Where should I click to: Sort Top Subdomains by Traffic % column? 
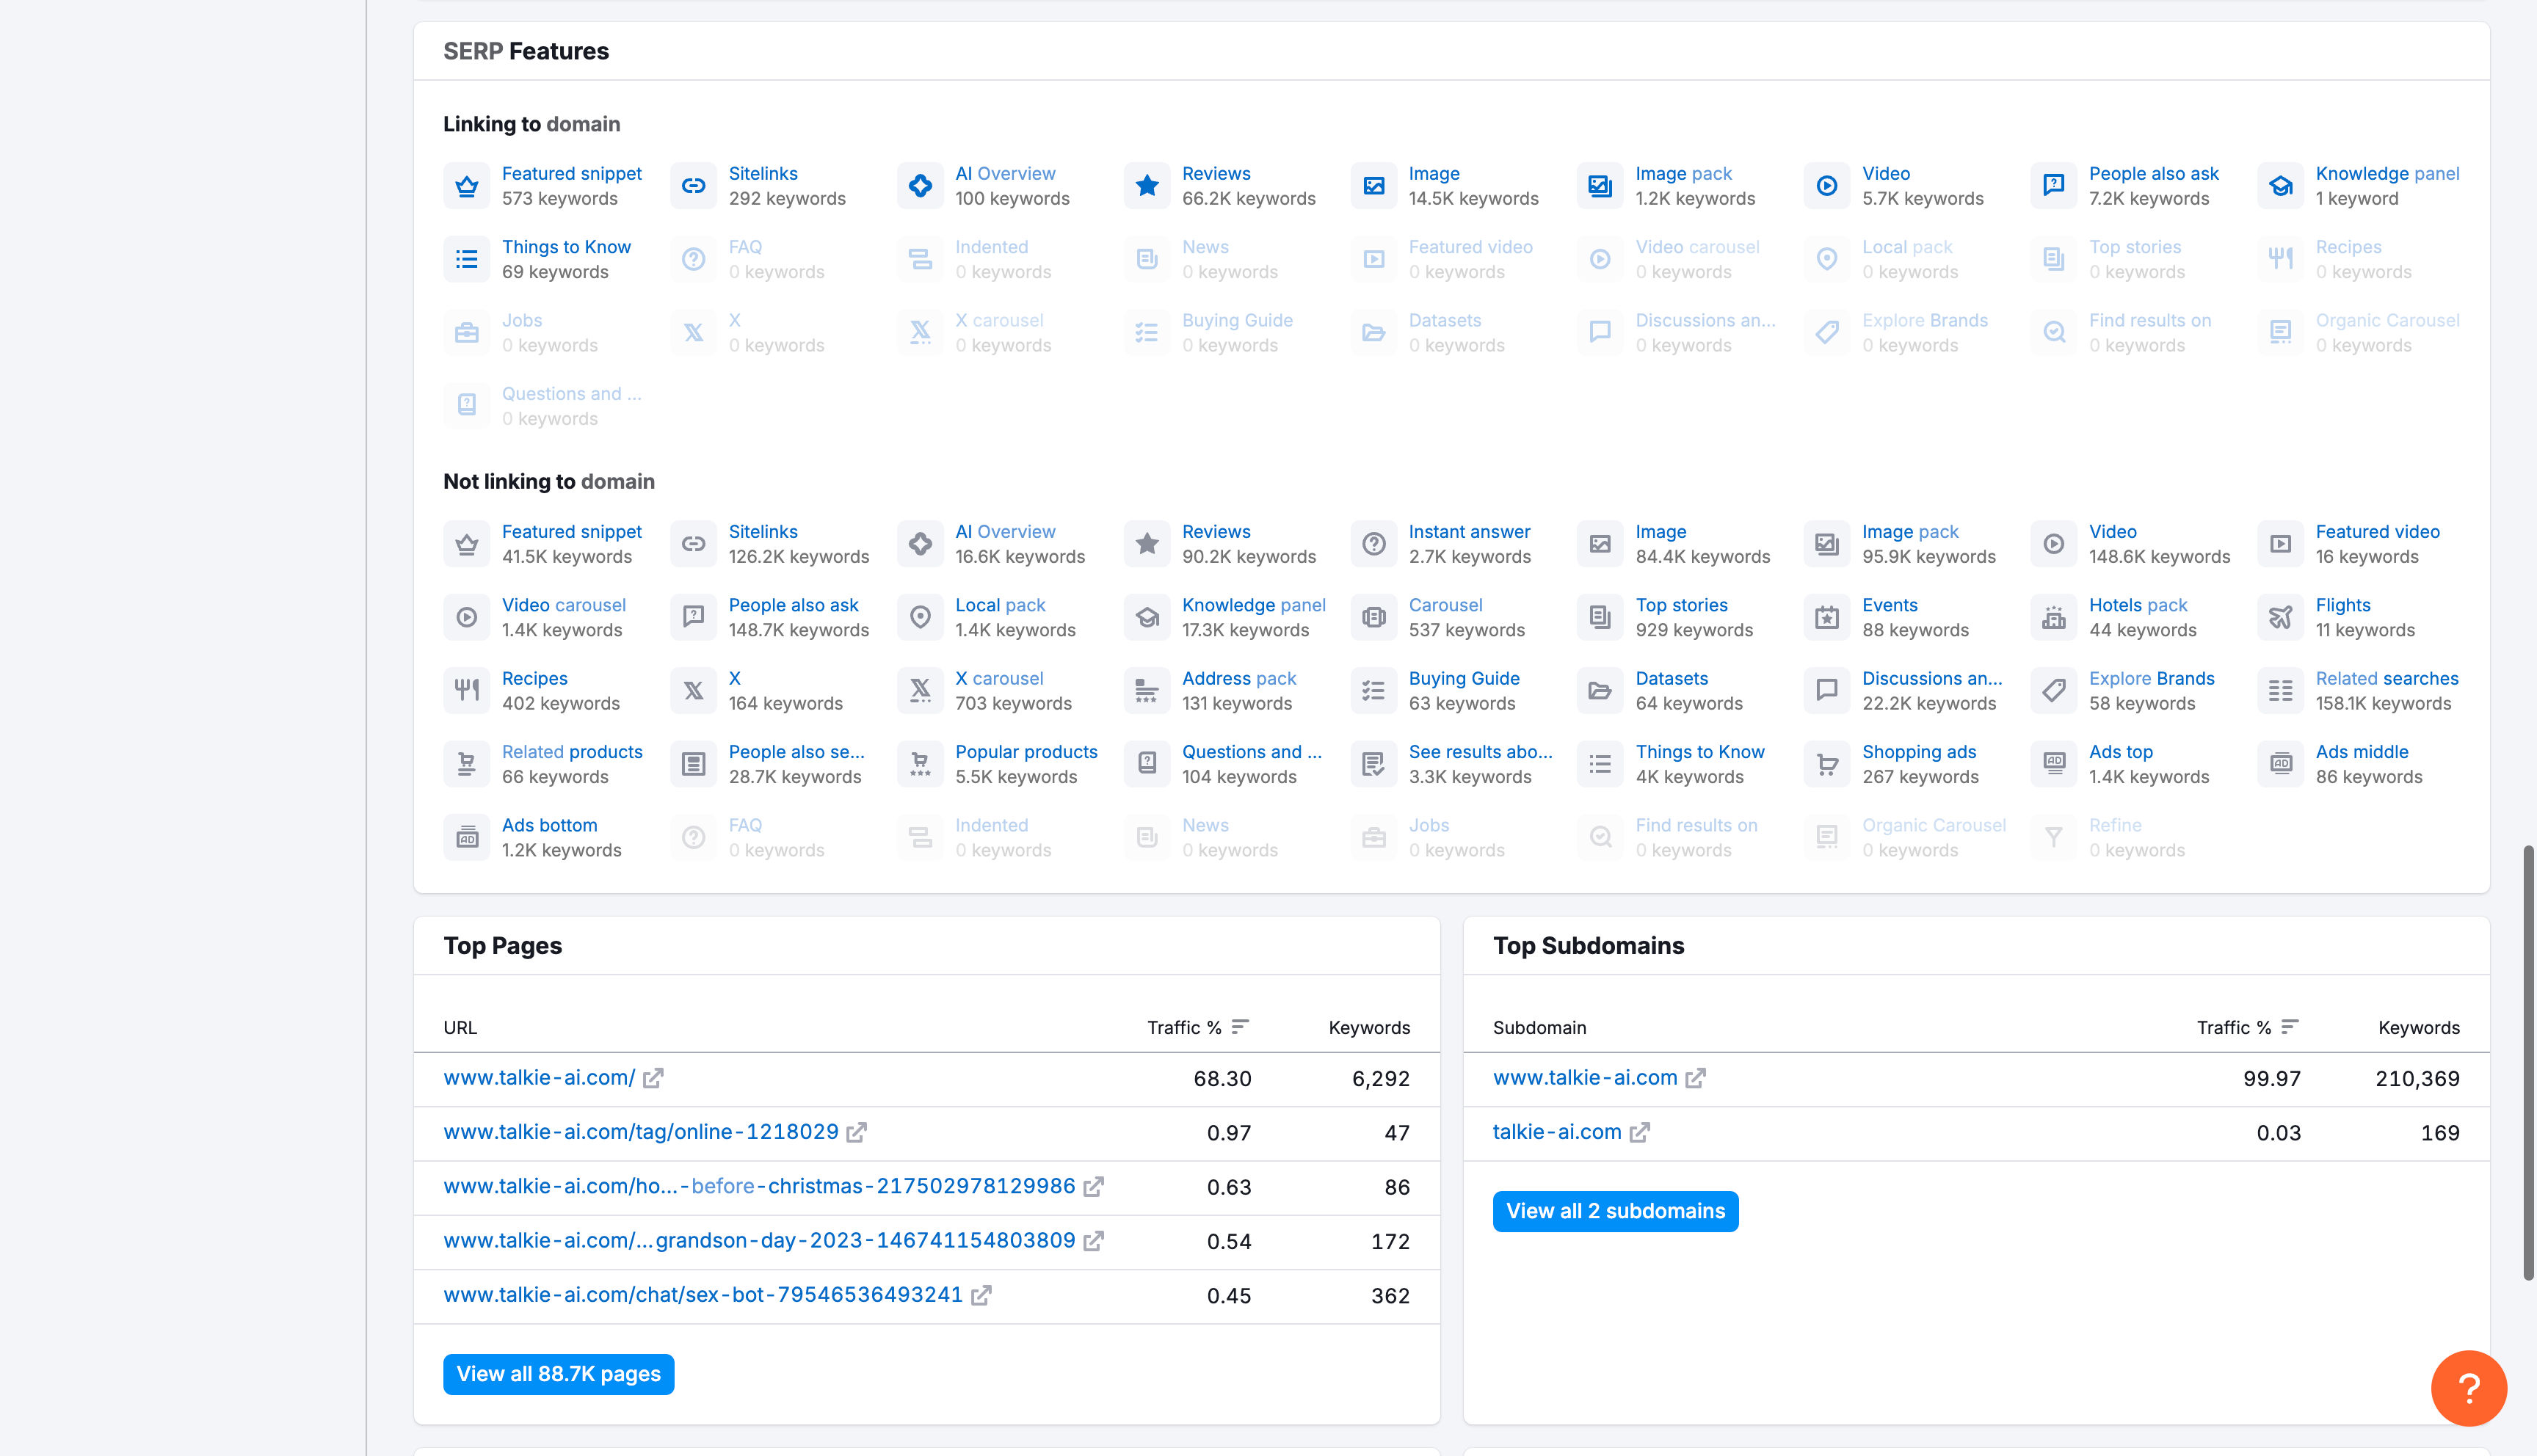[2248, 1027]
